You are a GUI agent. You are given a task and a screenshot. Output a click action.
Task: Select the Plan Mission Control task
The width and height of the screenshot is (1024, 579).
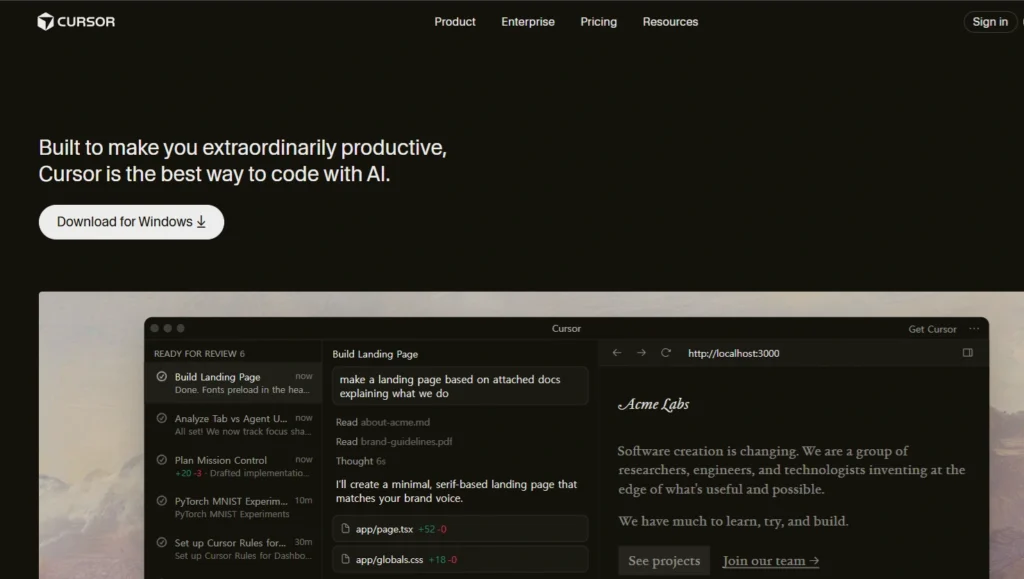click(234, 466)
